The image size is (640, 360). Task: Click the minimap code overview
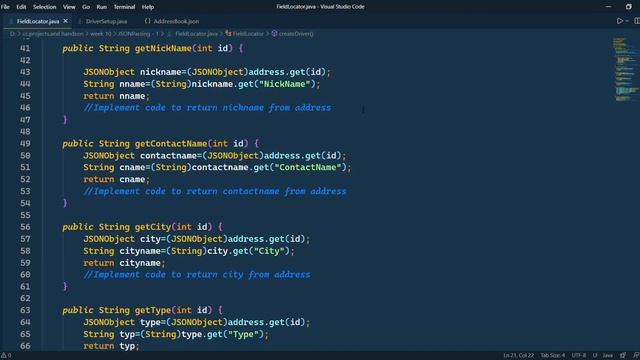click(625, 69)
